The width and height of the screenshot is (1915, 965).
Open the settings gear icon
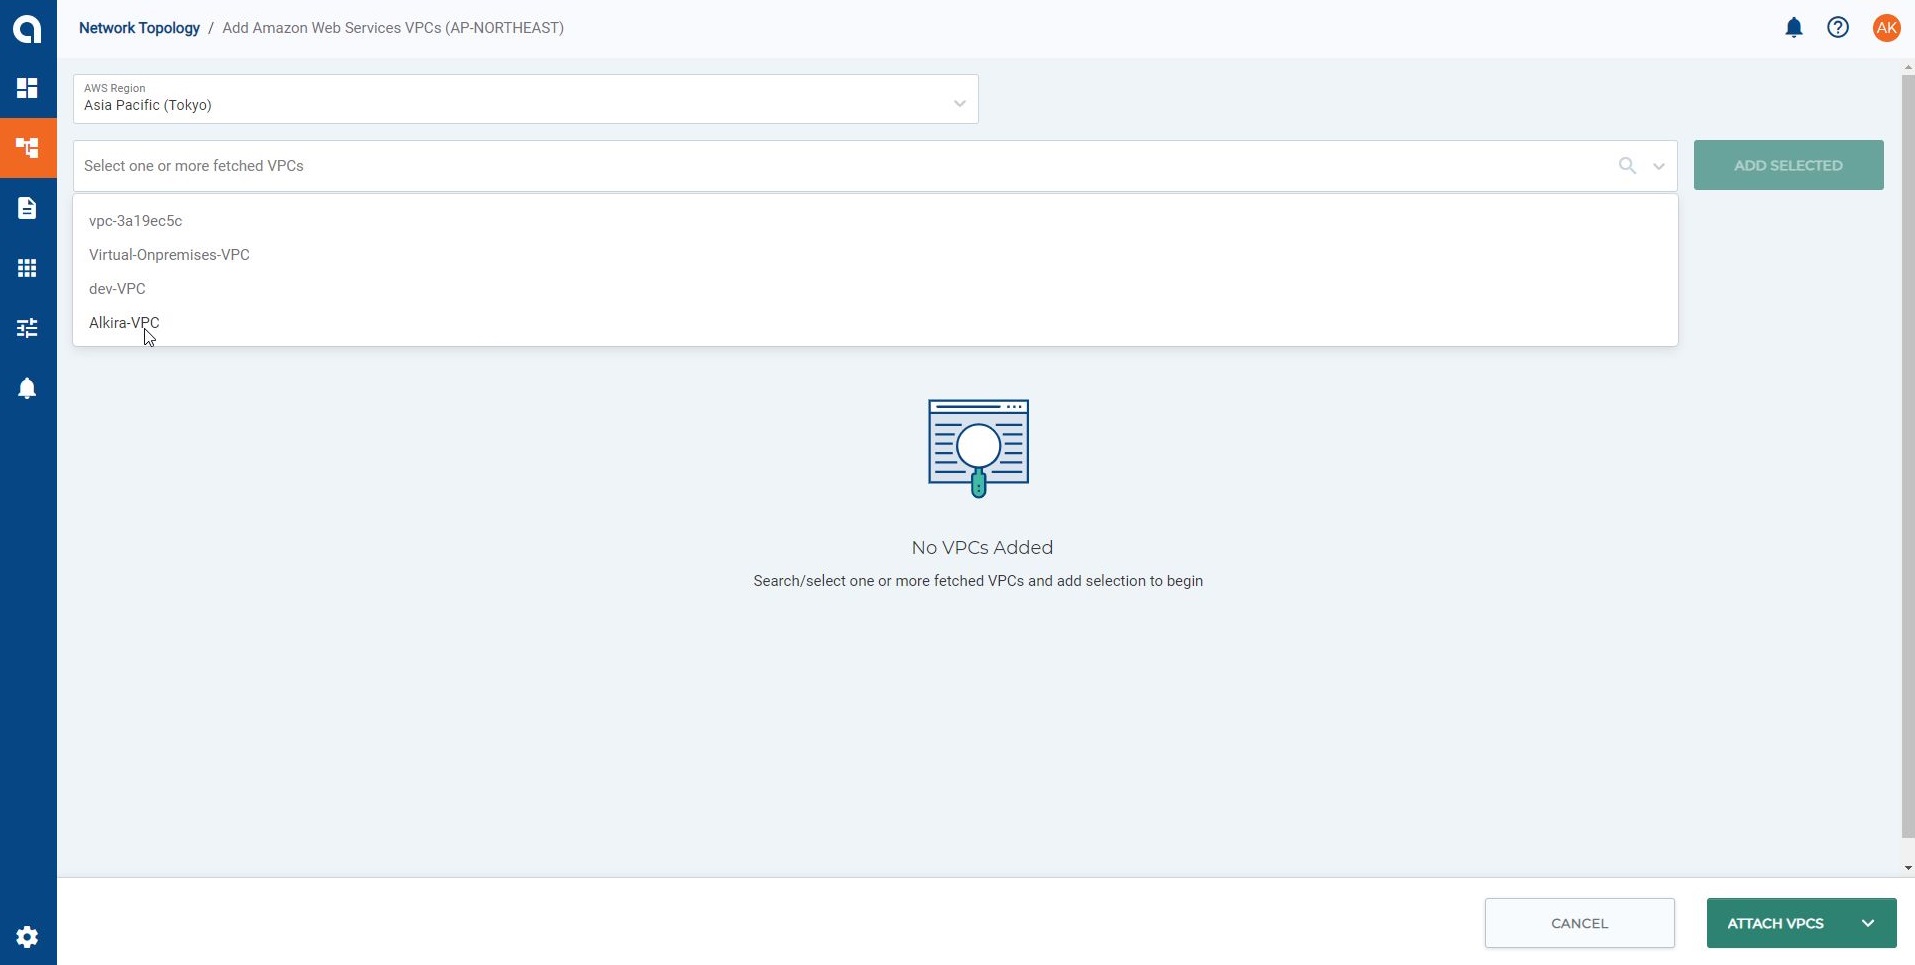pos(27,937)
